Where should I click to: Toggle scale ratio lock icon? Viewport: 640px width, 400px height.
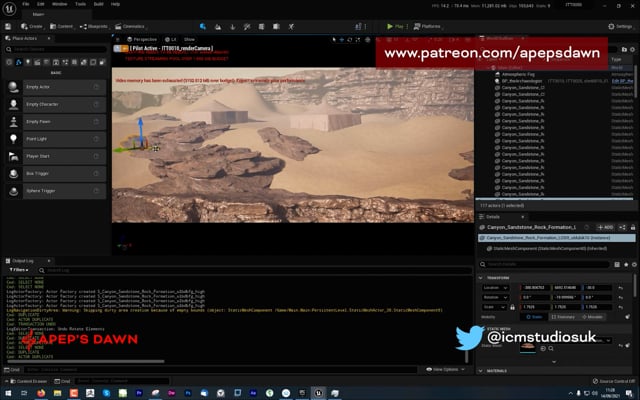512,307
